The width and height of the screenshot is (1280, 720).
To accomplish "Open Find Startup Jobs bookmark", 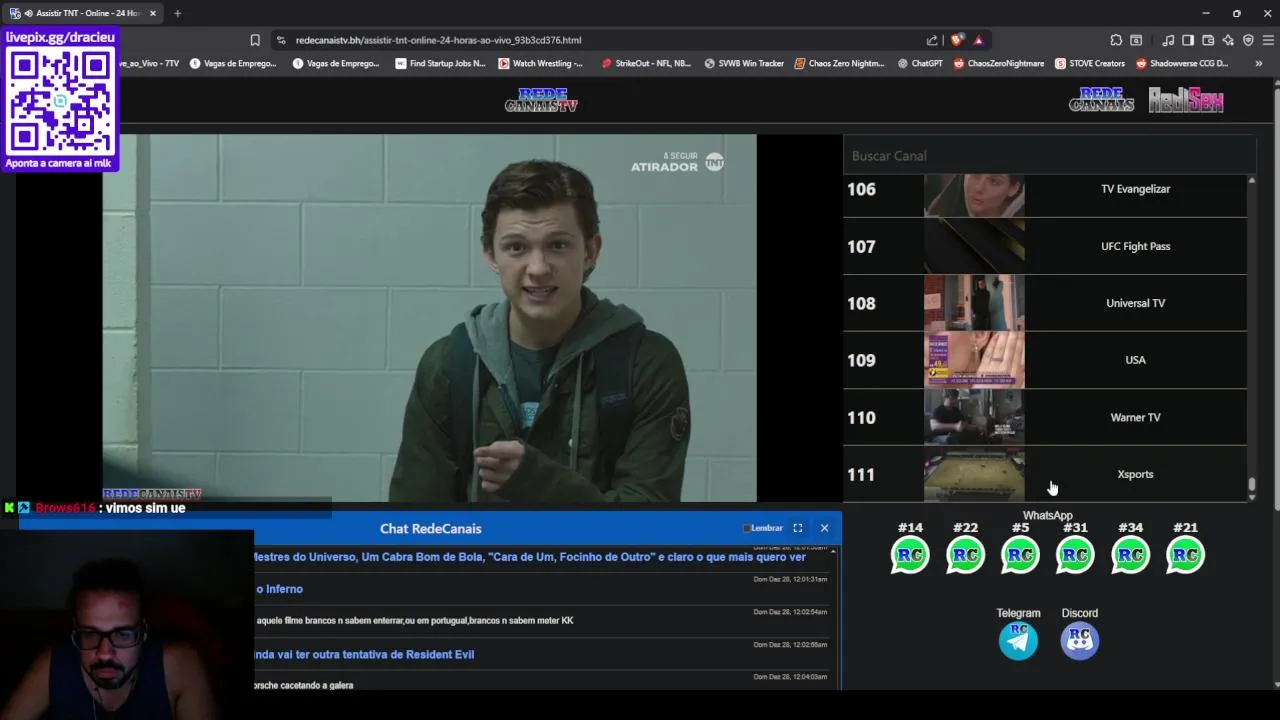I will pyautogui.click(x=440, y=63).
